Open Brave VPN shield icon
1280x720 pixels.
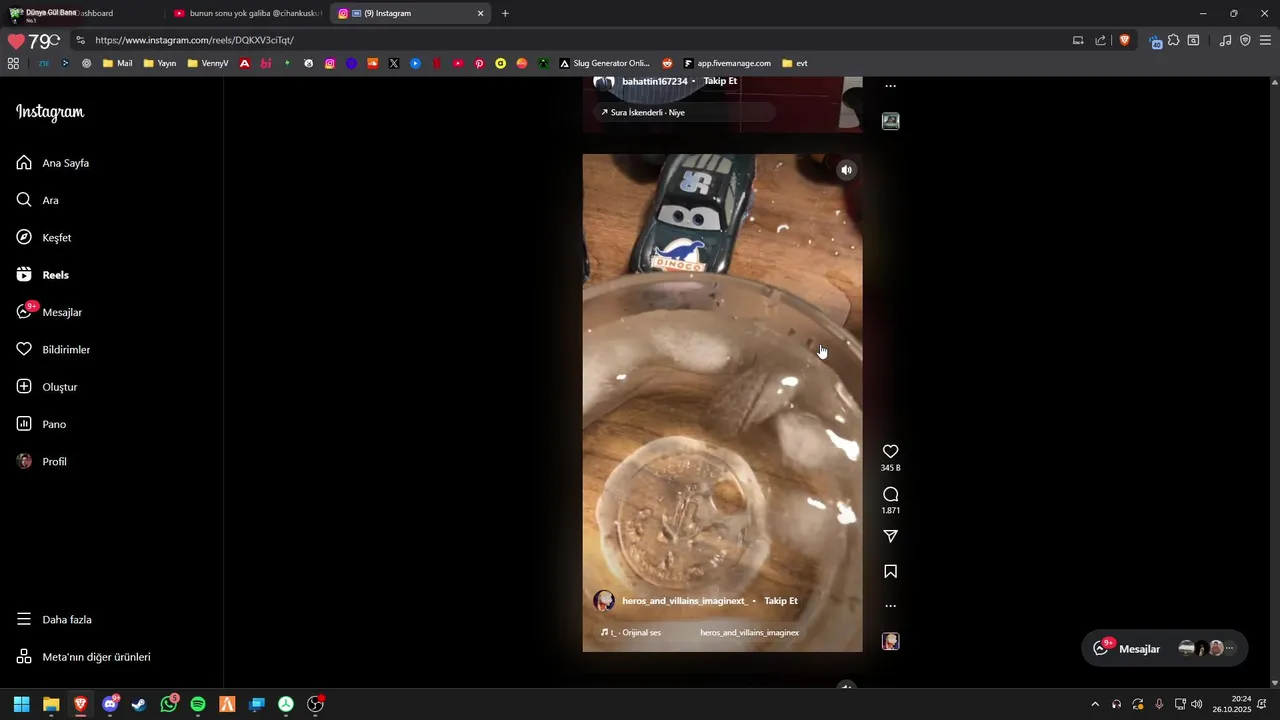pos(1245,40)
